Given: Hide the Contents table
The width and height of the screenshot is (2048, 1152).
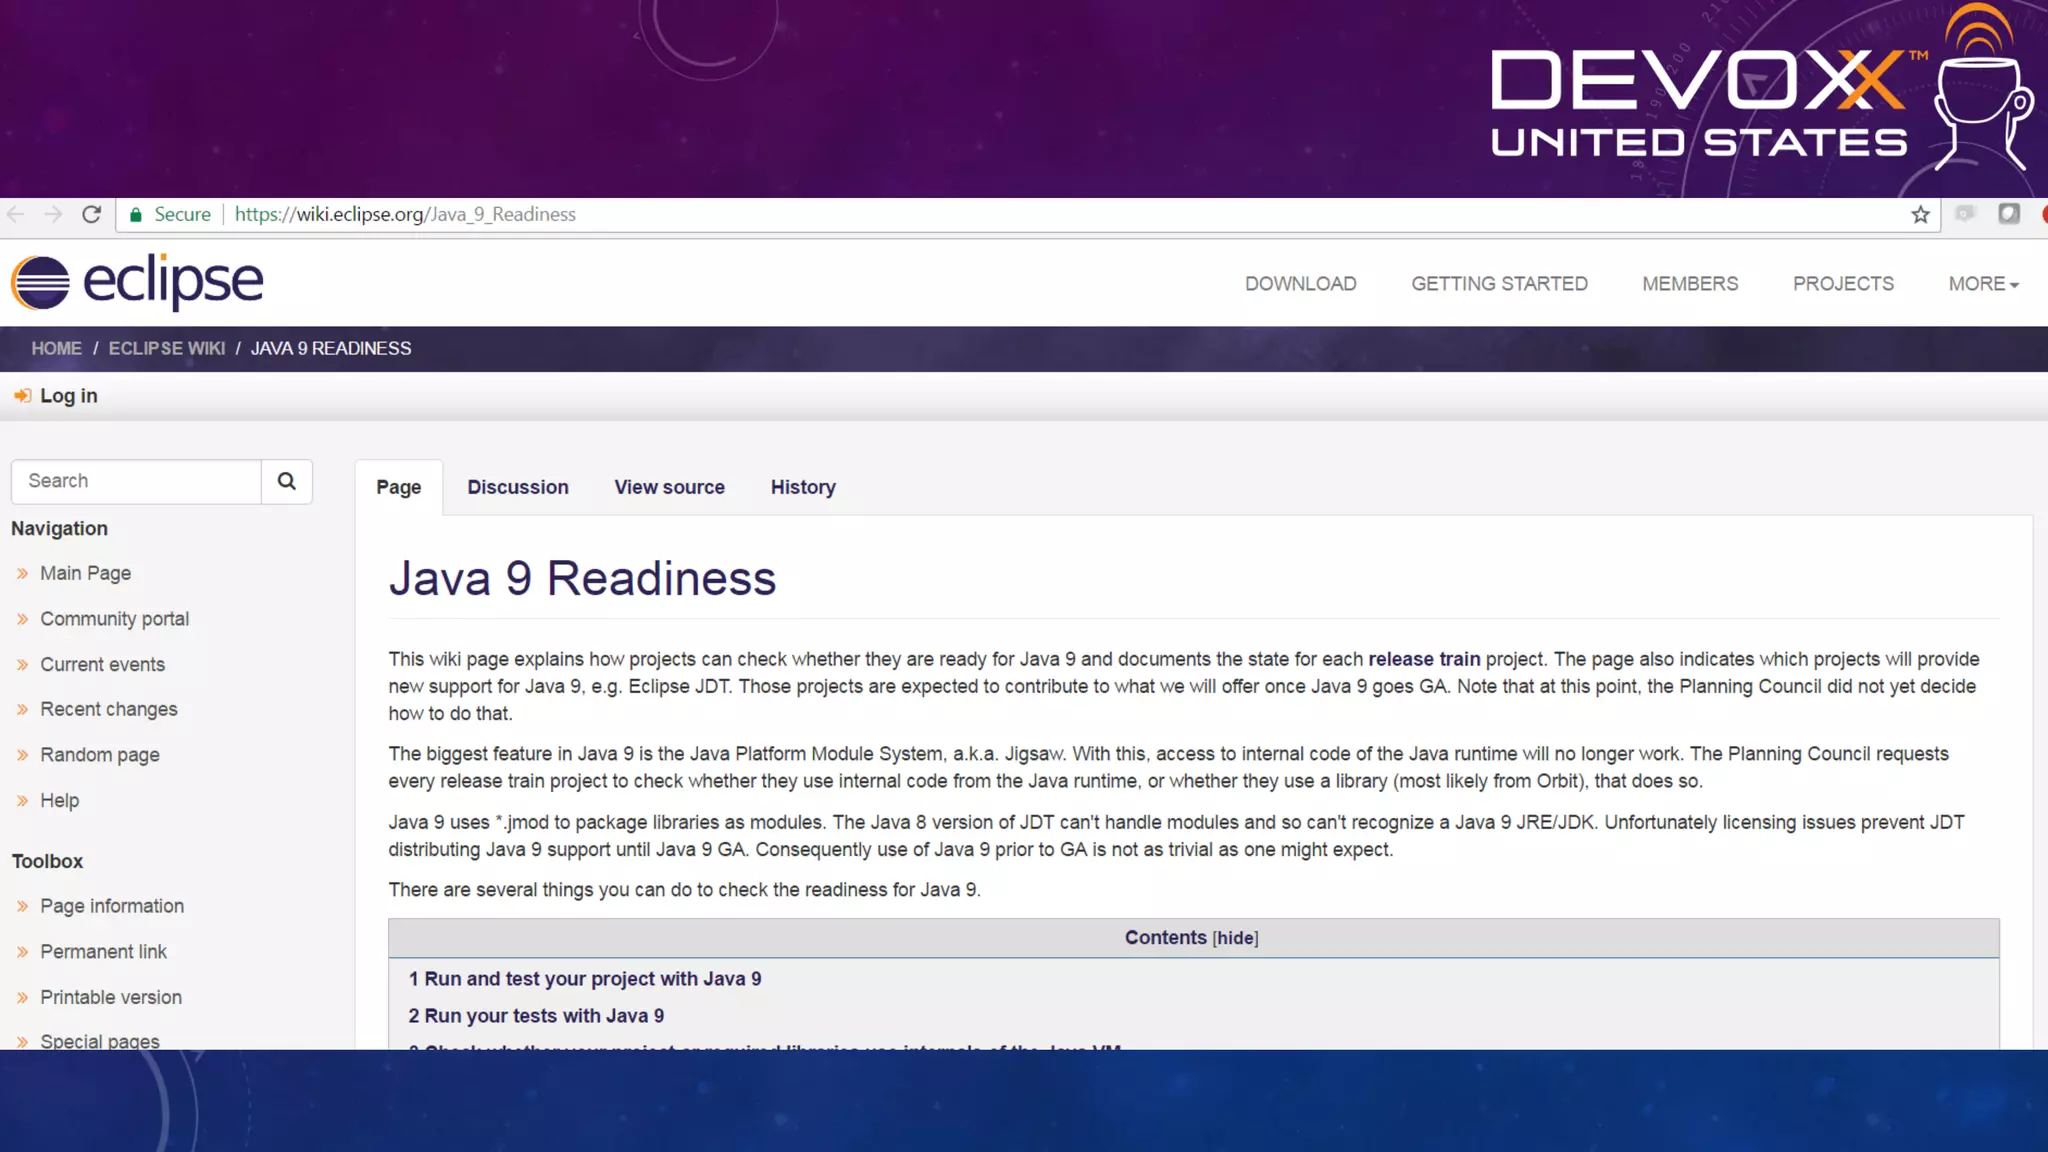Looking at the screenshot, I should click(1235, 938).
